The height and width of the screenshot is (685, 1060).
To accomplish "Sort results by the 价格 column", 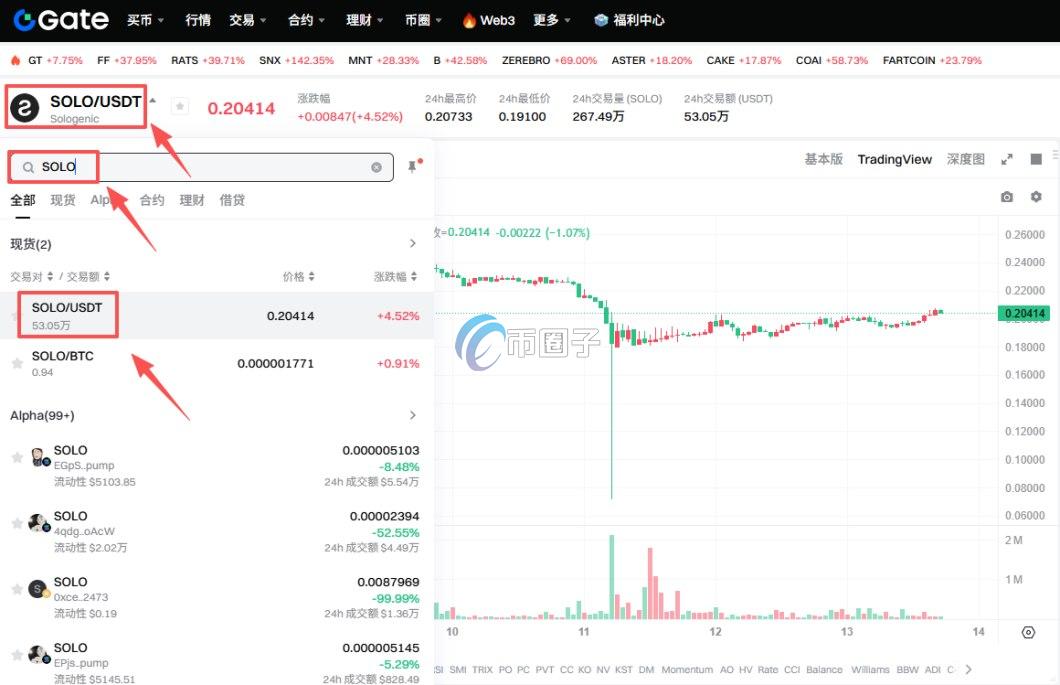I will pos(298,276).
